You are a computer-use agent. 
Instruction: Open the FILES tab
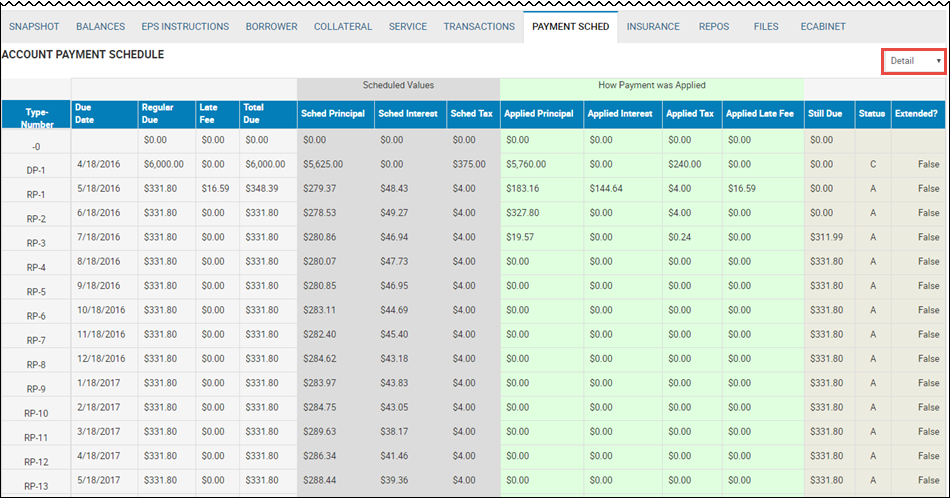[x=766, y=27]
